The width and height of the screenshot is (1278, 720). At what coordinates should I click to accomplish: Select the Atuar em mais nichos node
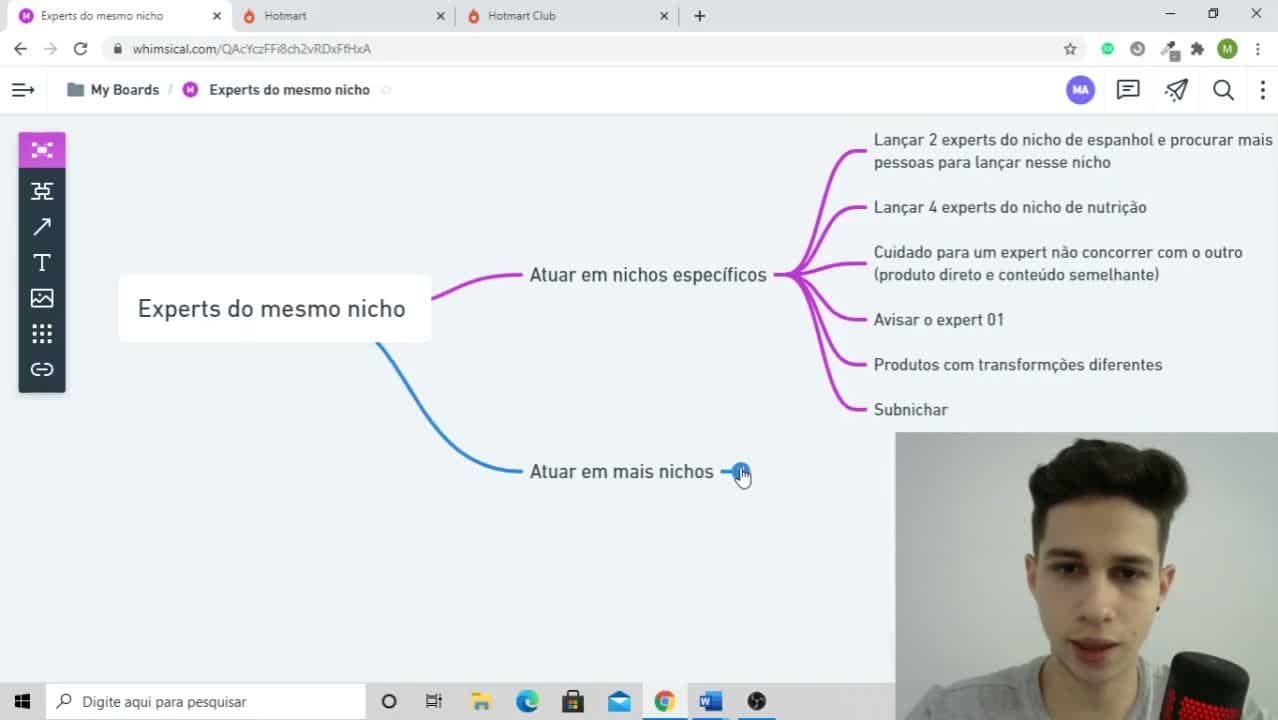[621, 472]
